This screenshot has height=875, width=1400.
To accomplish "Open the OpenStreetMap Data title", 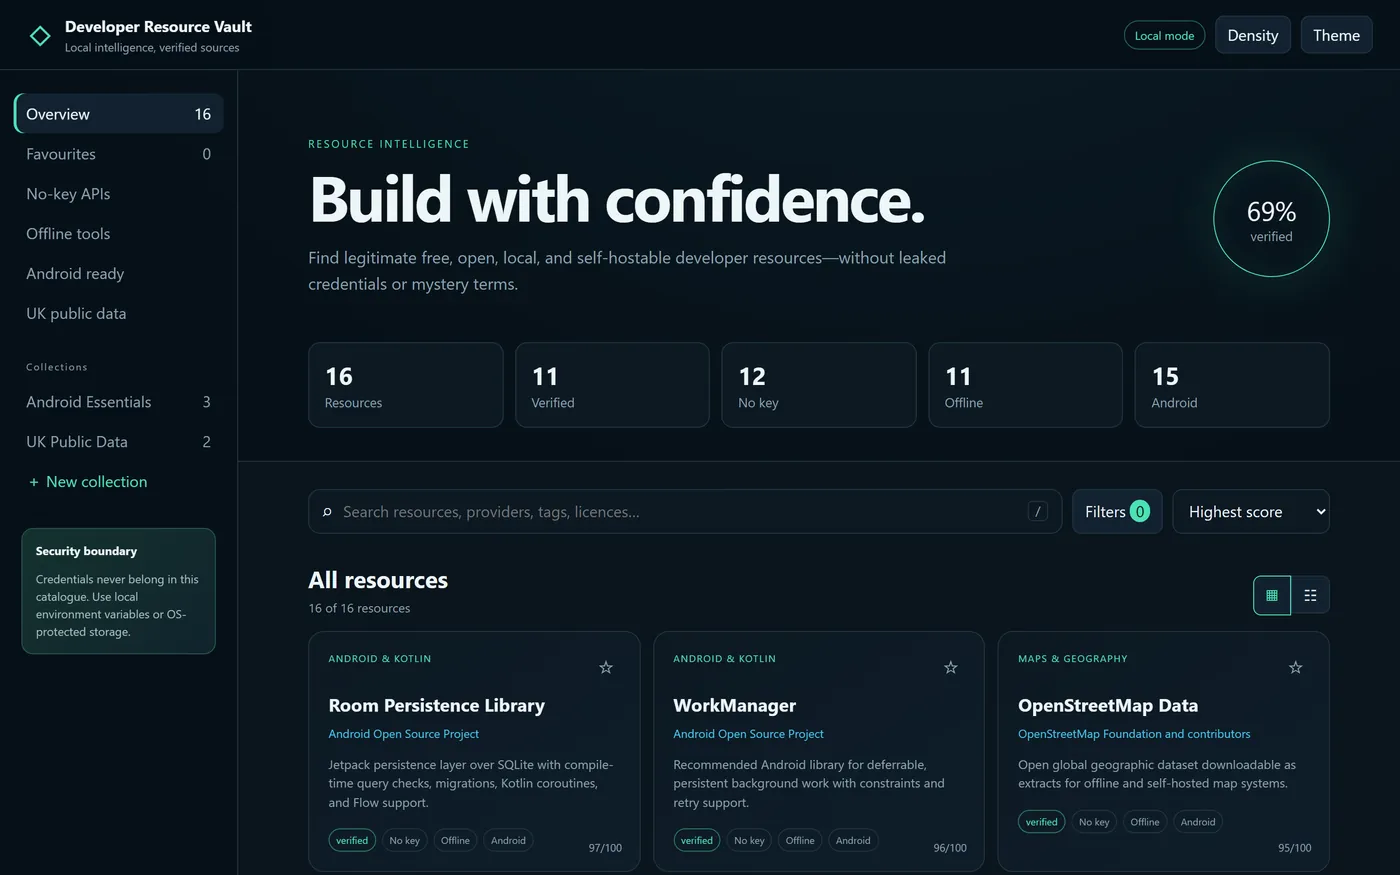I will (x=1108, y=705).
